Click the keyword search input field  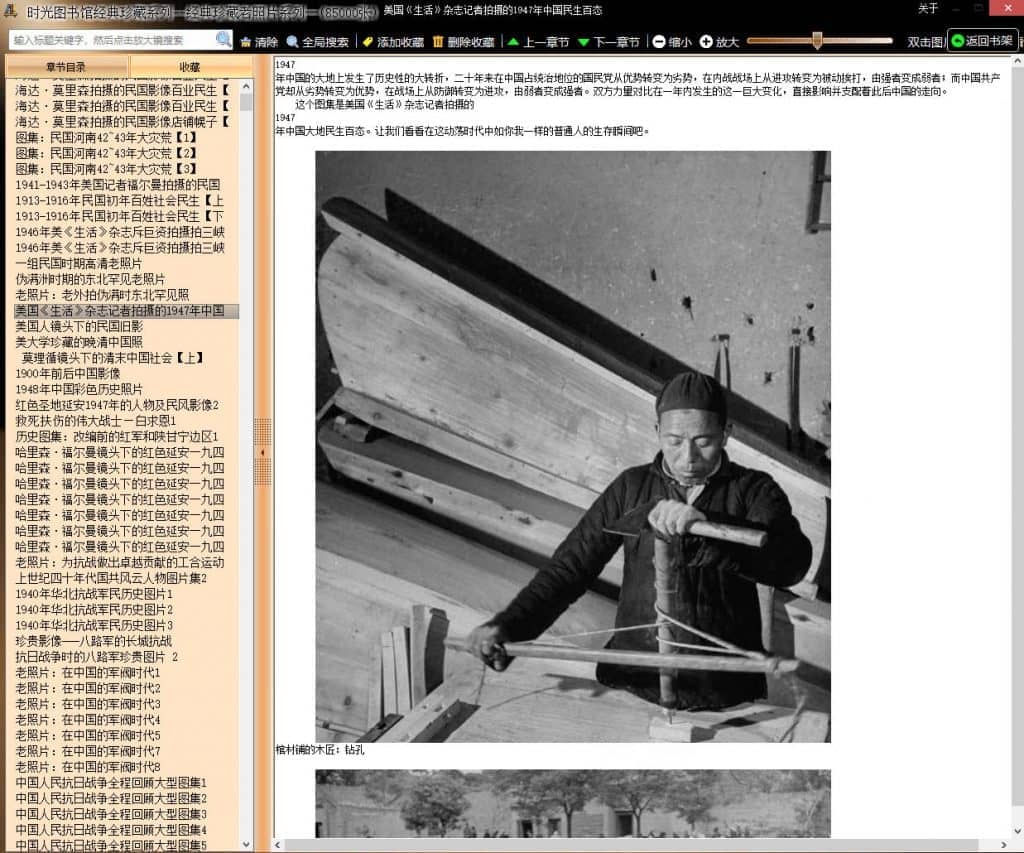pyautogui.click(x=112, y=40)
